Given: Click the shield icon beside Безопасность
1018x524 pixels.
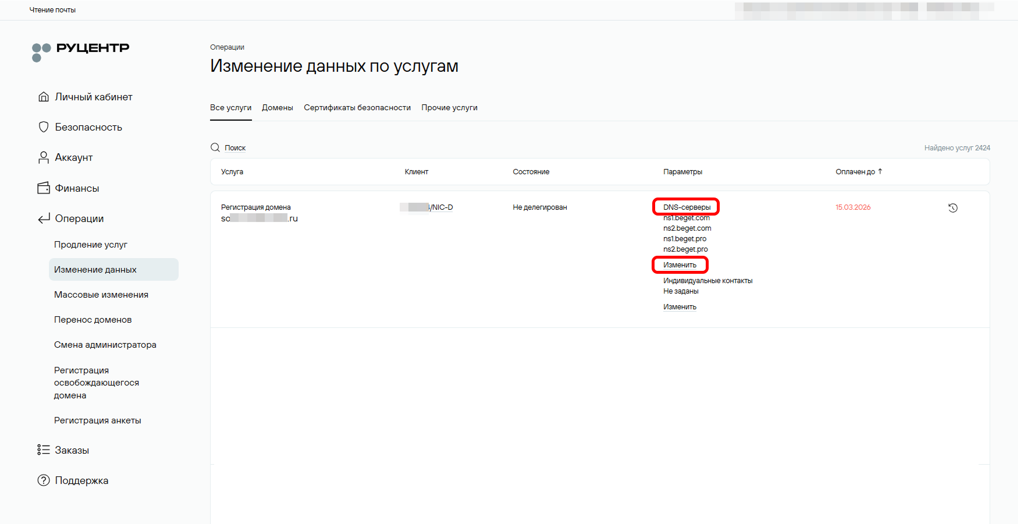Looking at the screenshot, I should pos(43,127).
